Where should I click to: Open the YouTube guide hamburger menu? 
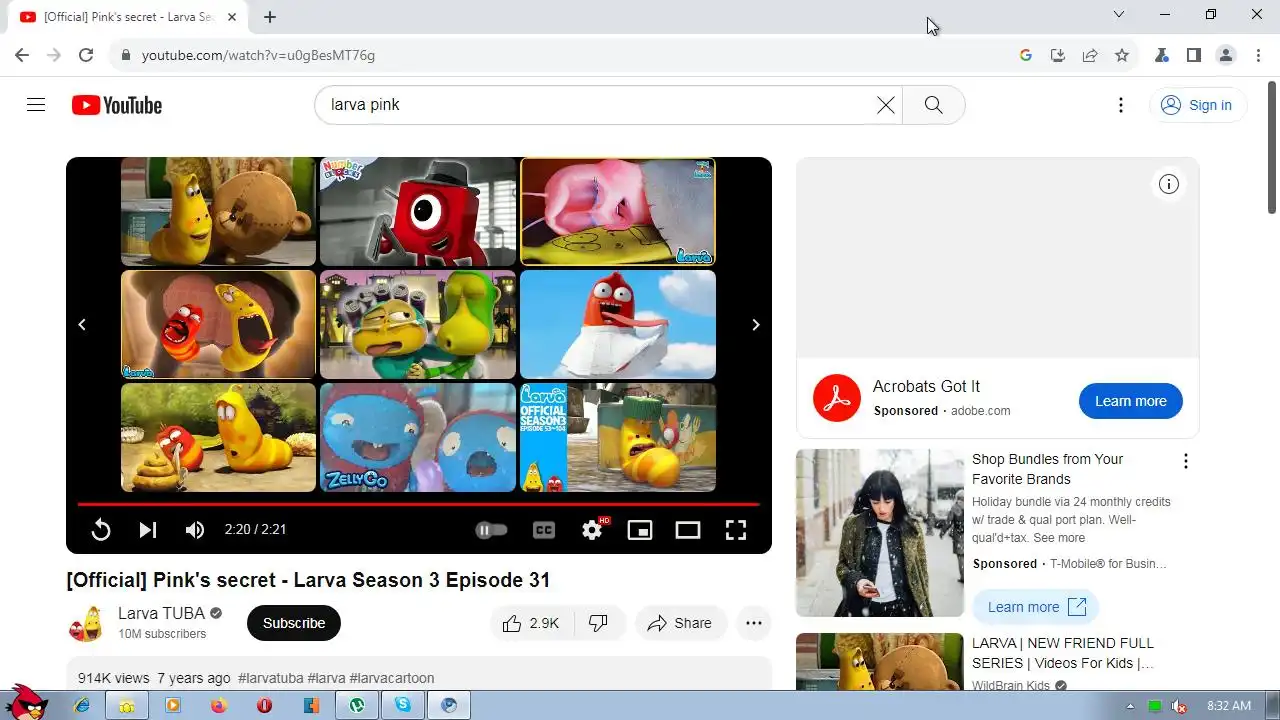tap(36, 105)
